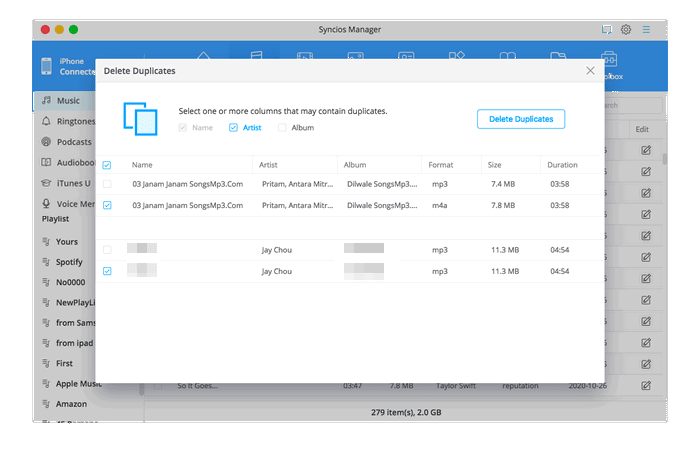Screen dimensions: 700x469
Task: Click the Playlist section heading
Action: (x=55, y=219)
